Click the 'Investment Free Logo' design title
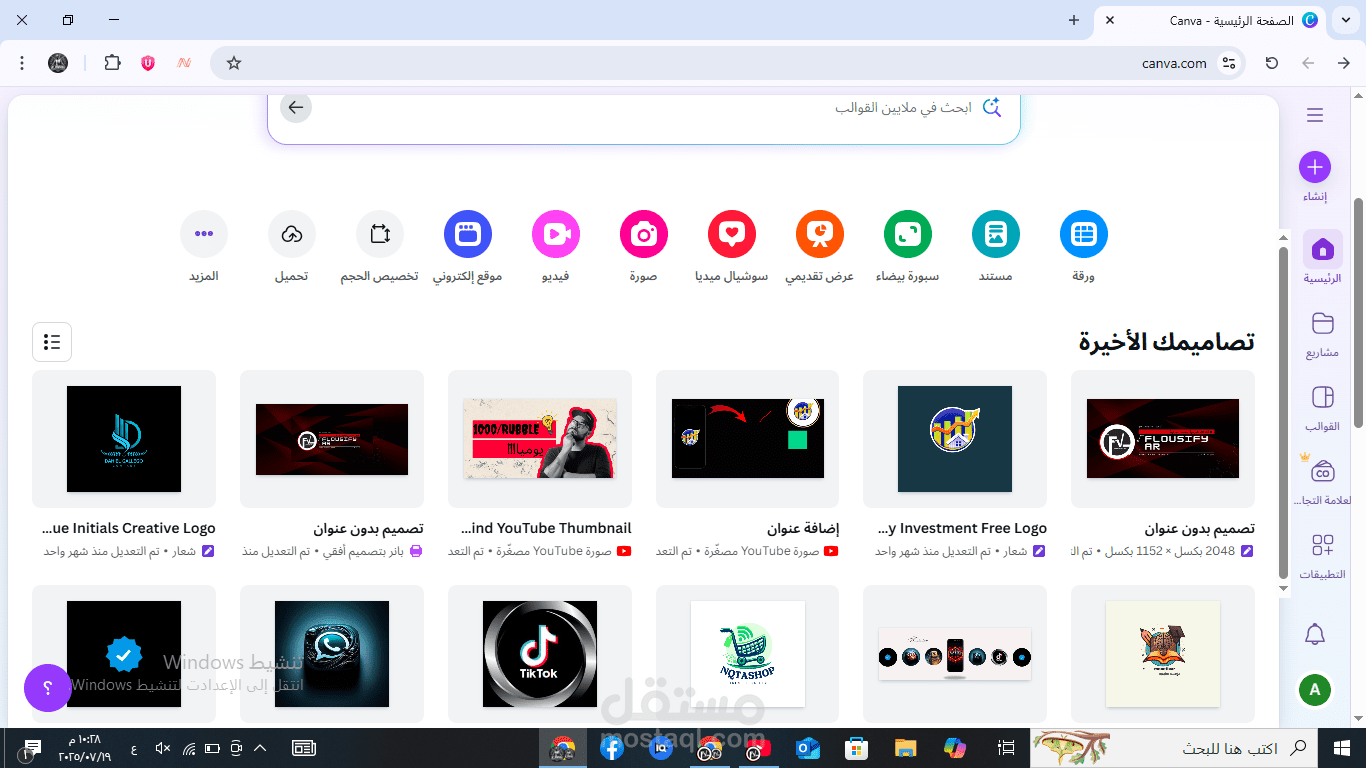Viewport: 1366px width, 768px height. pos(962,528)
